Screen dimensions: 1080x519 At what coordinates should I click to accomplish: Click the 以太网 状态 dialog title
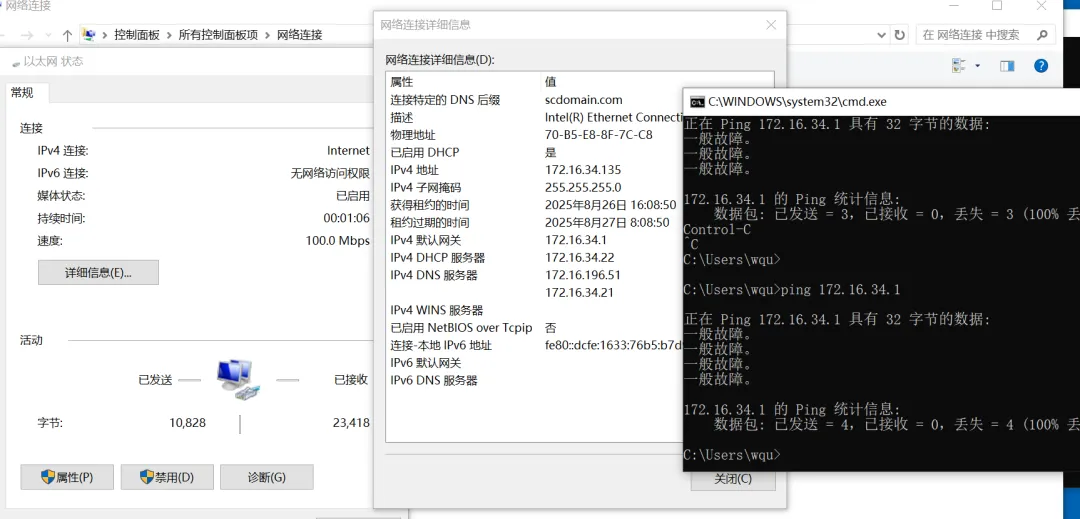pos(53,61)
